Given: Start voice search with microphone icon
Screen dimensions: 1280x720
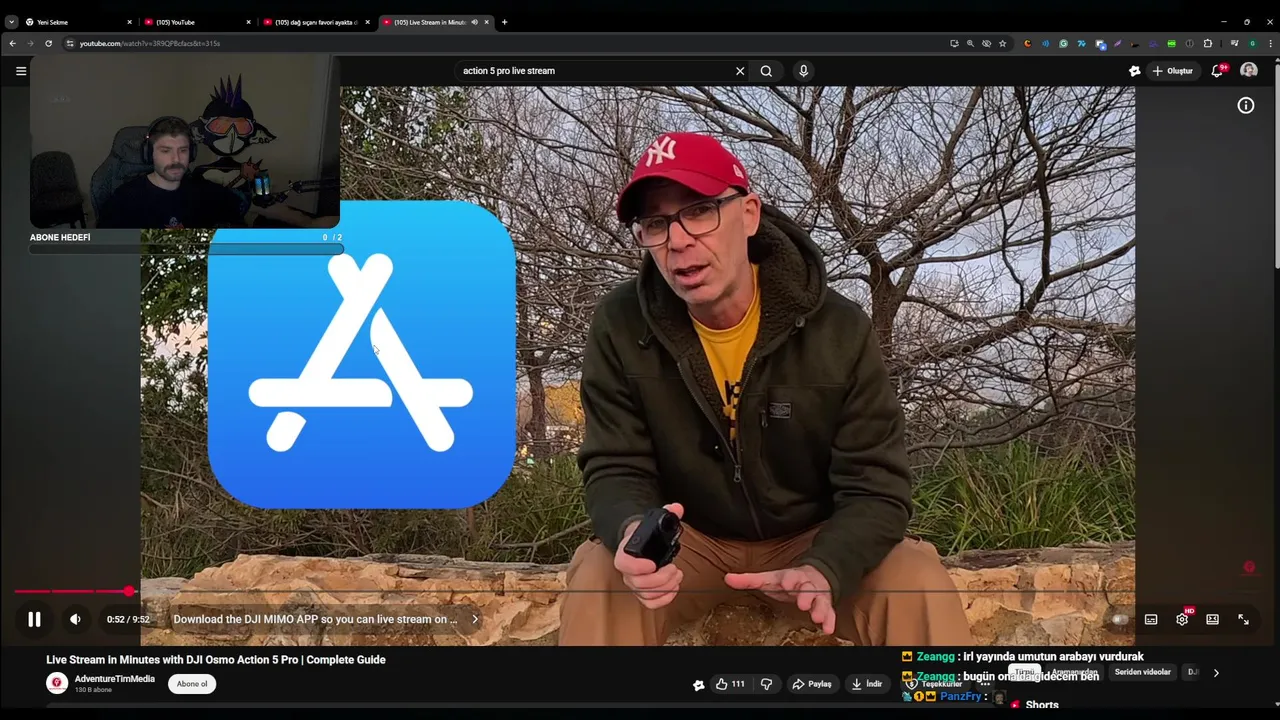Looking at the screenshot, I should click(x=803, y=71).
